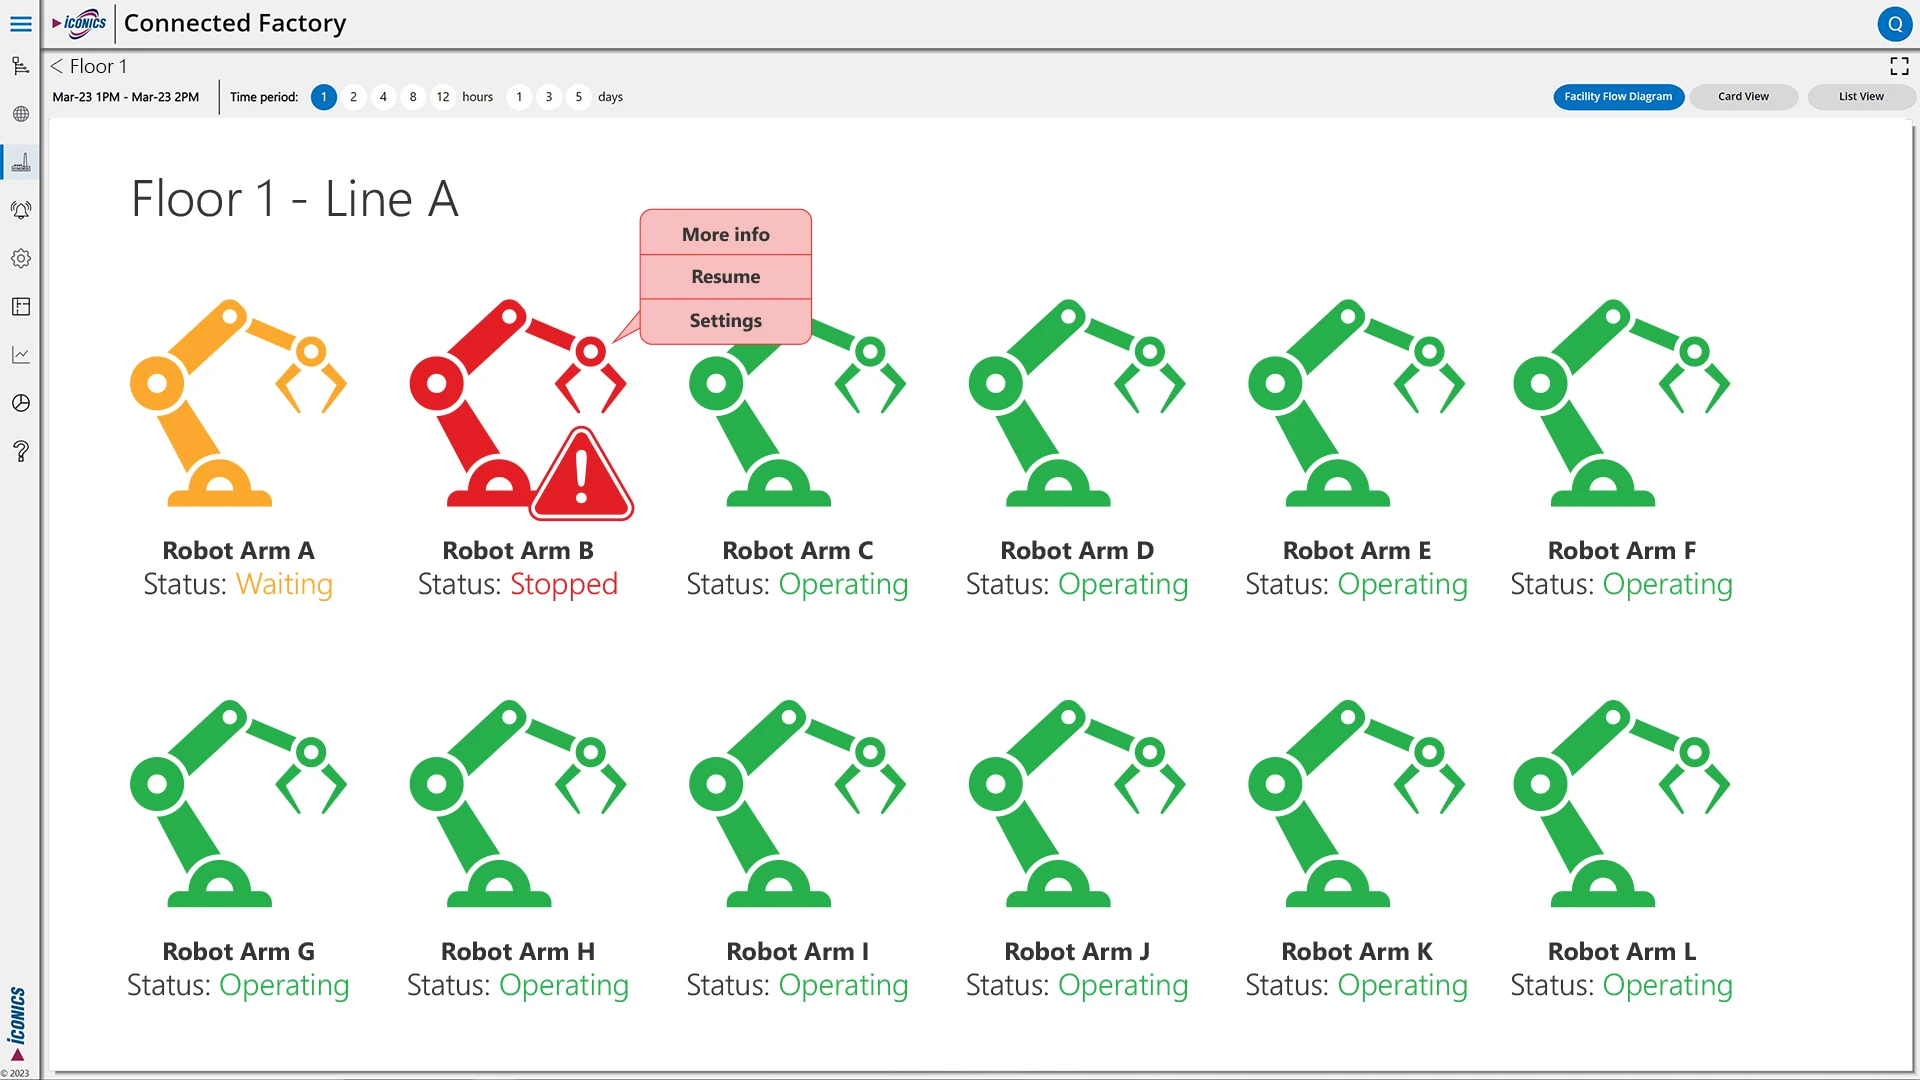Open the user profile Q avatar

click(x=1894, y=24)
